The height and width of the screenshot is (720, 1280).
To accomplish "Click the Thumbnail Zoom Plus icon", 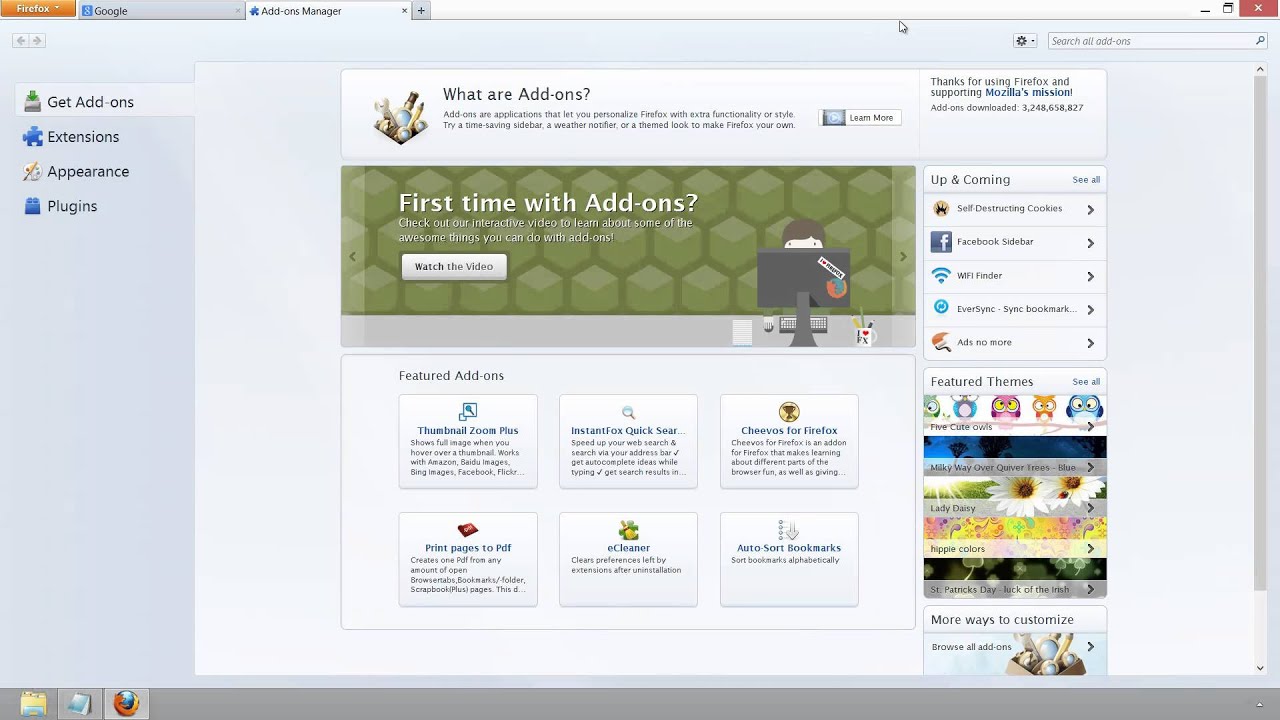I will point(468,412).
